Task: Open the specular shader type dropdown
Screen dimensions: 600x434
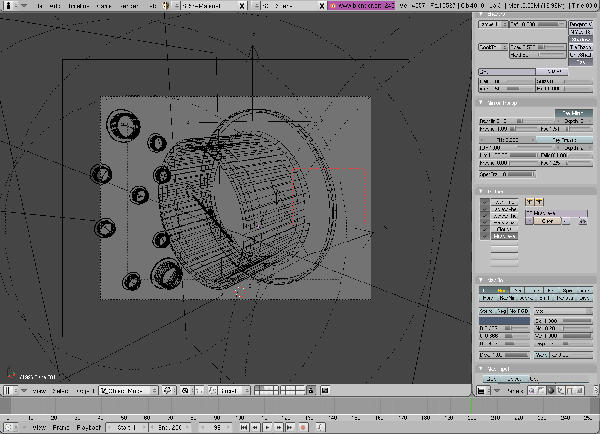Action: tap(493, 47)
